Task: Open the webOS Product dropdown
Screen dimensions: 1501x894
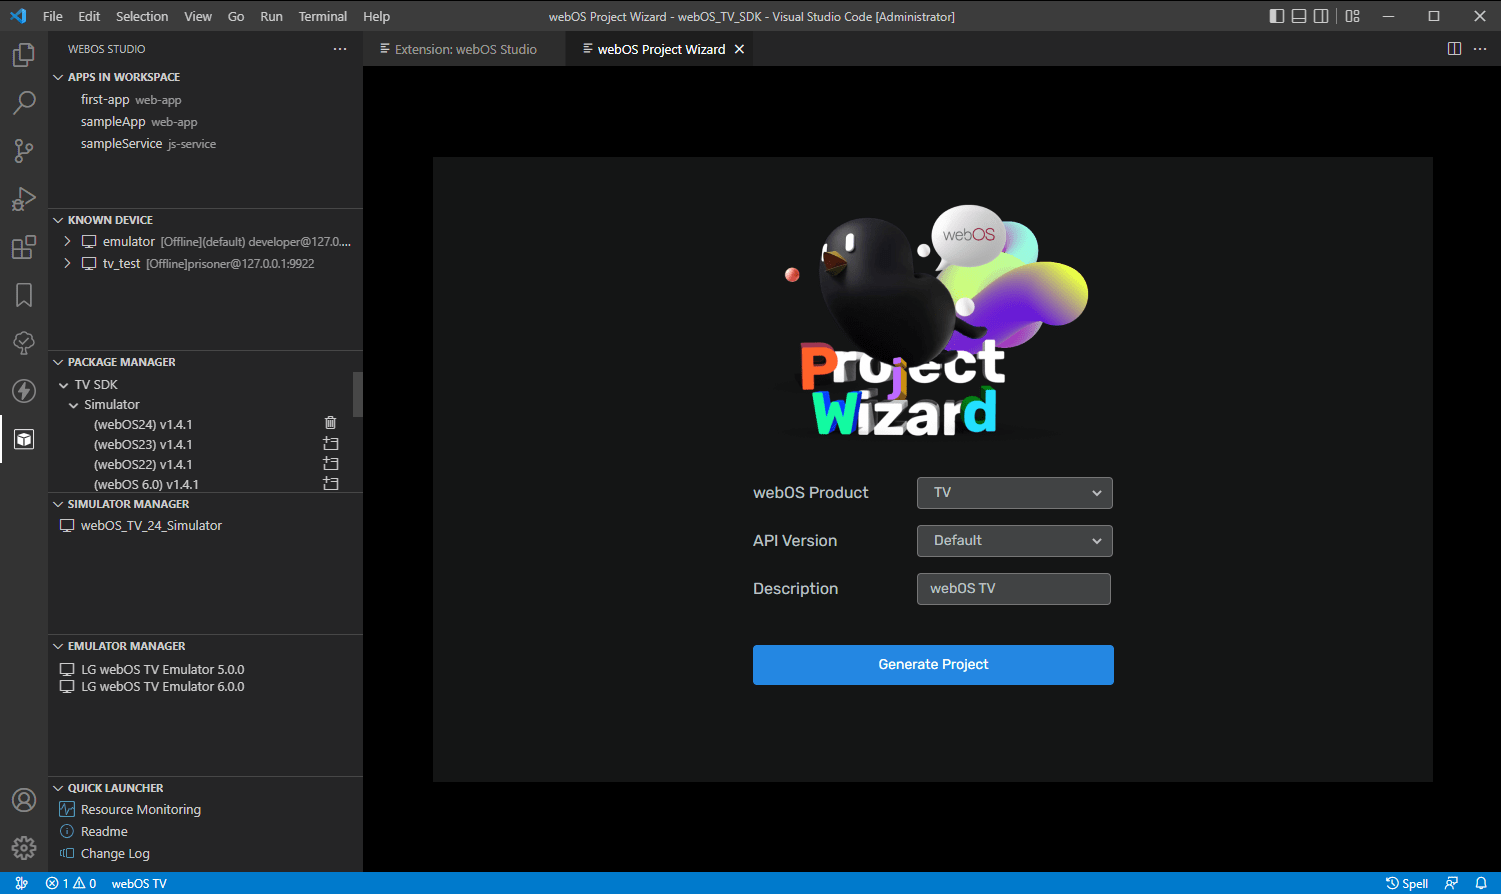Action: 1014,493
